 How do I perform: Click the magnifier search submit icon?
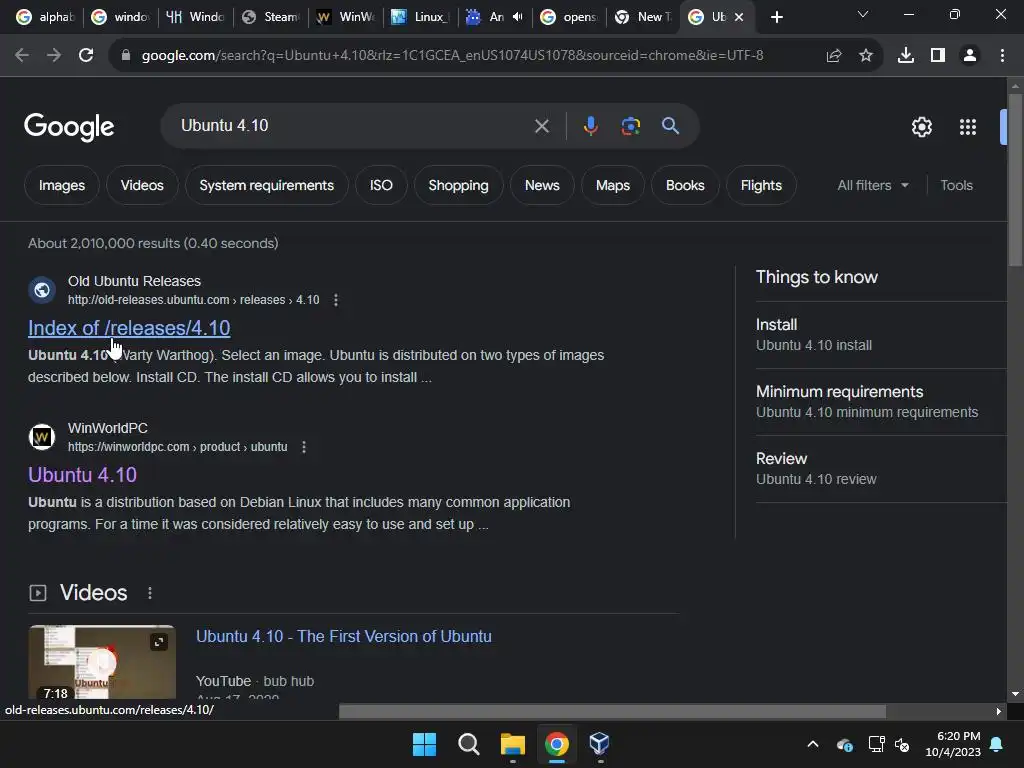pyautogui.click(x=671, y=125)
